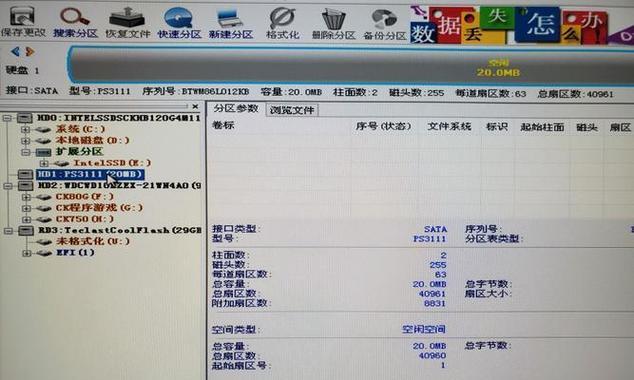Expand the 本地磁盘(D:) partition node
The image size is (634, 380).
25,141
